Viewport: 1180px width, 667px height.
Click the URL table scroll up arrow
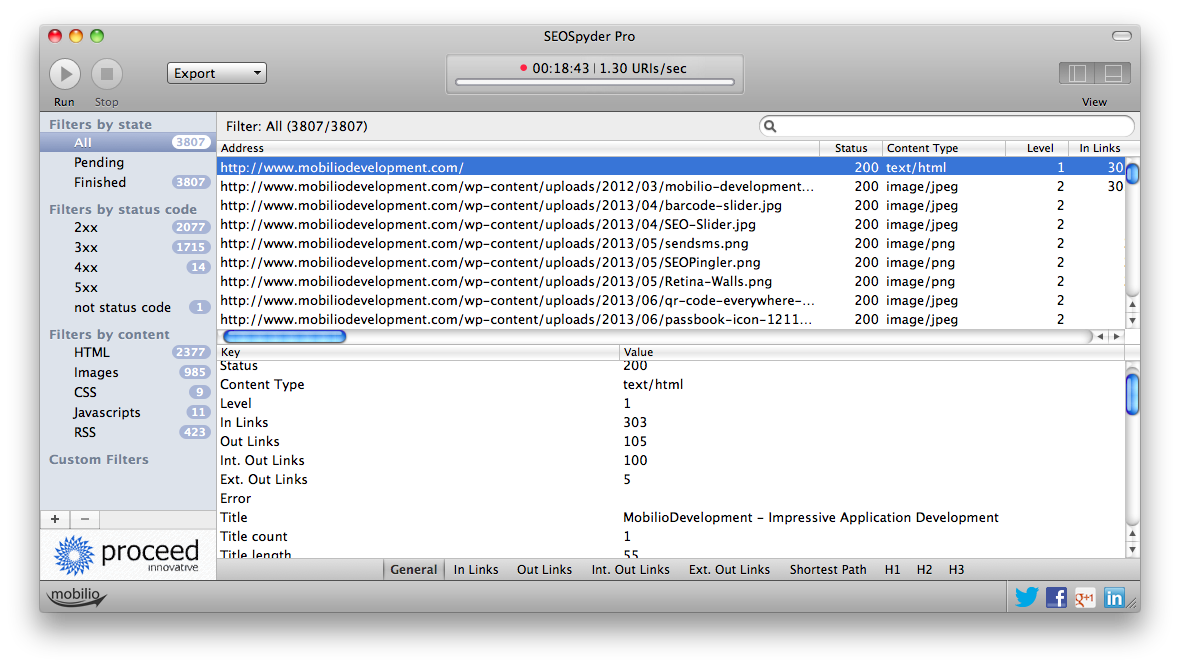click(1132, 304)
